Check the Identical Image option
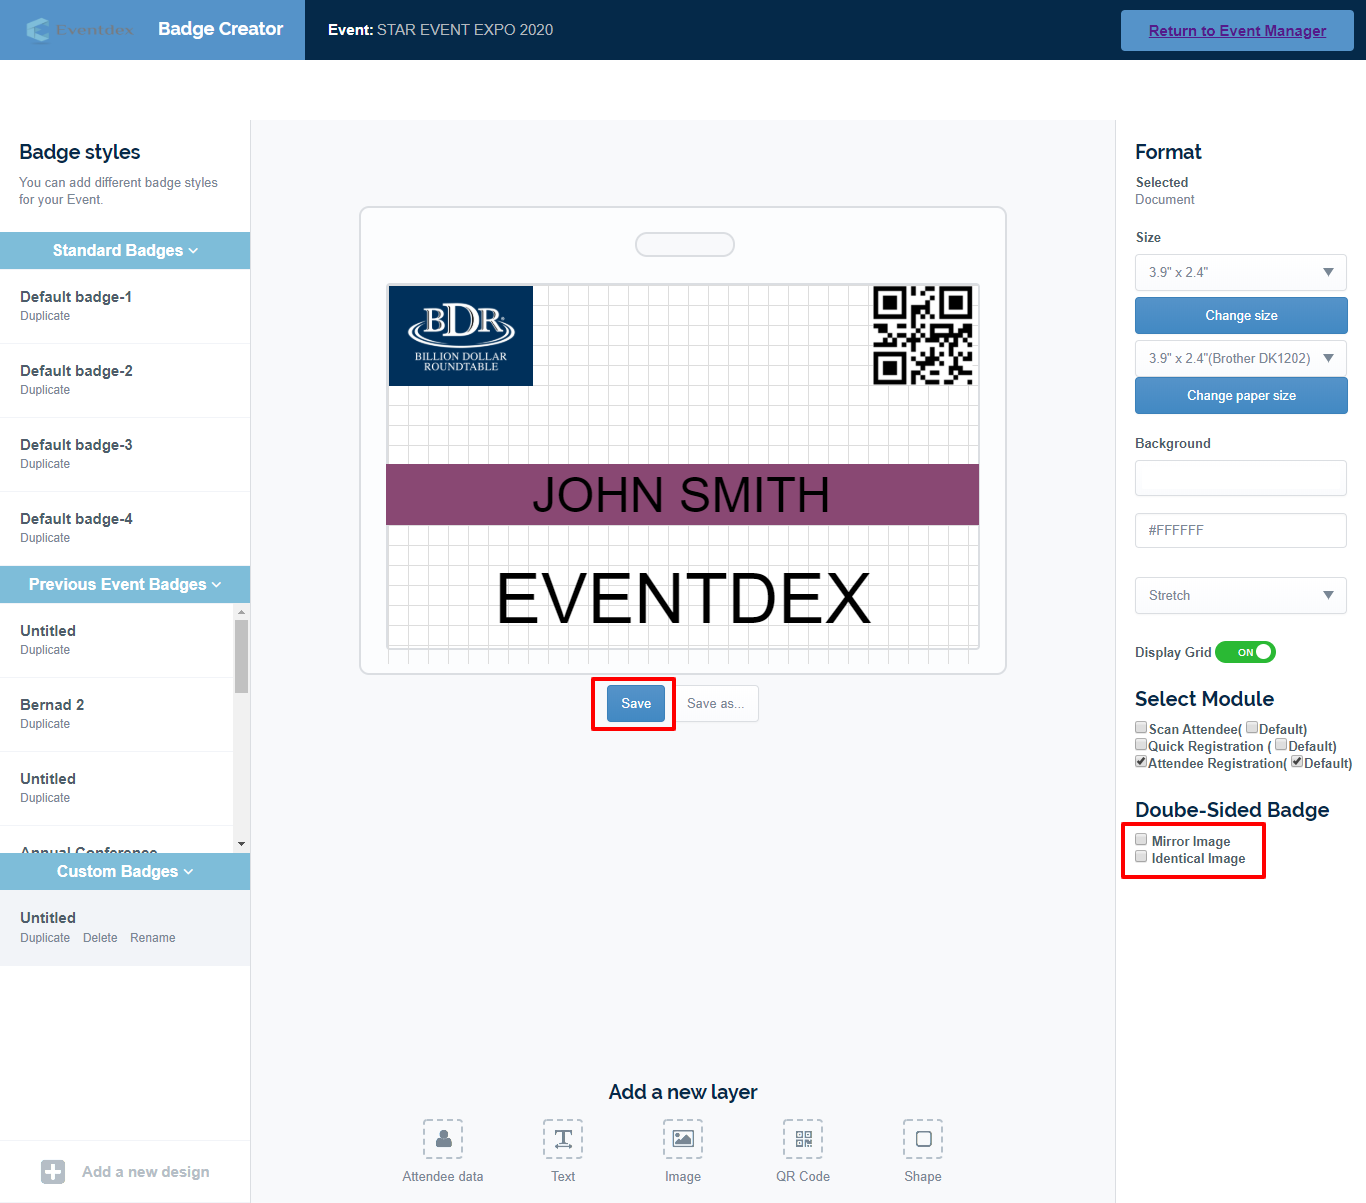 [1141, 857]
